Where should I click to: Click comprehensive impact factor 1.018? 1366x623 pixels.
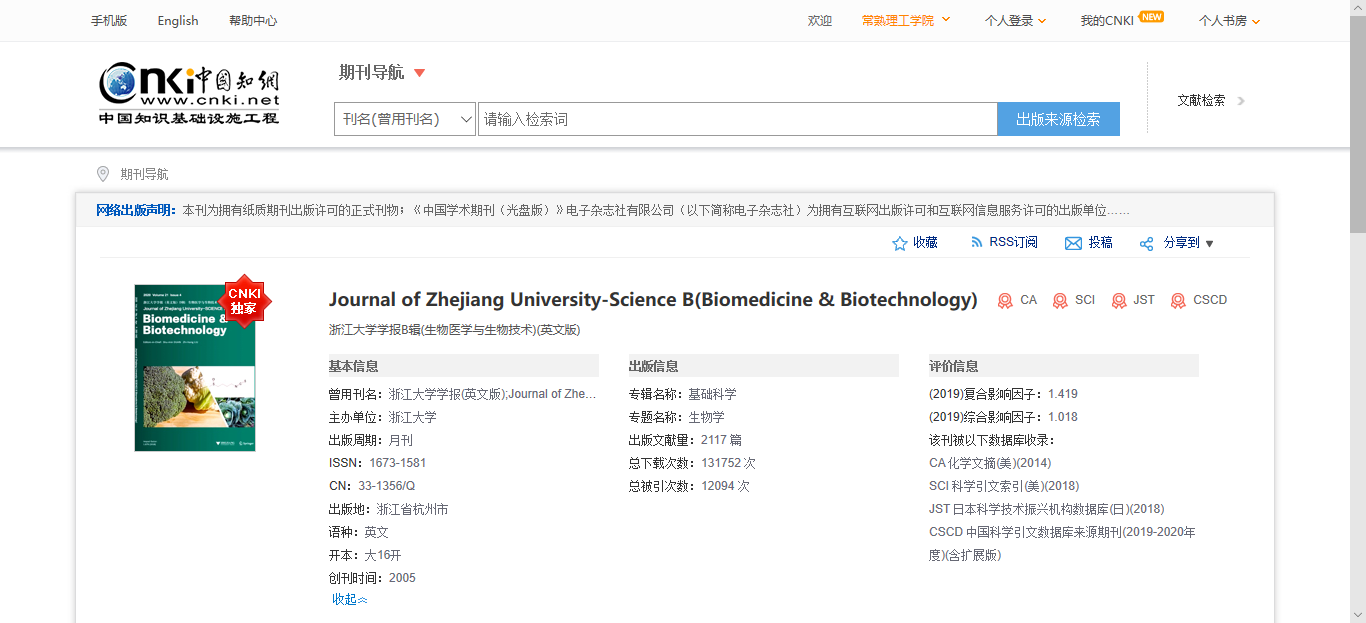(x=1063, y=417)
